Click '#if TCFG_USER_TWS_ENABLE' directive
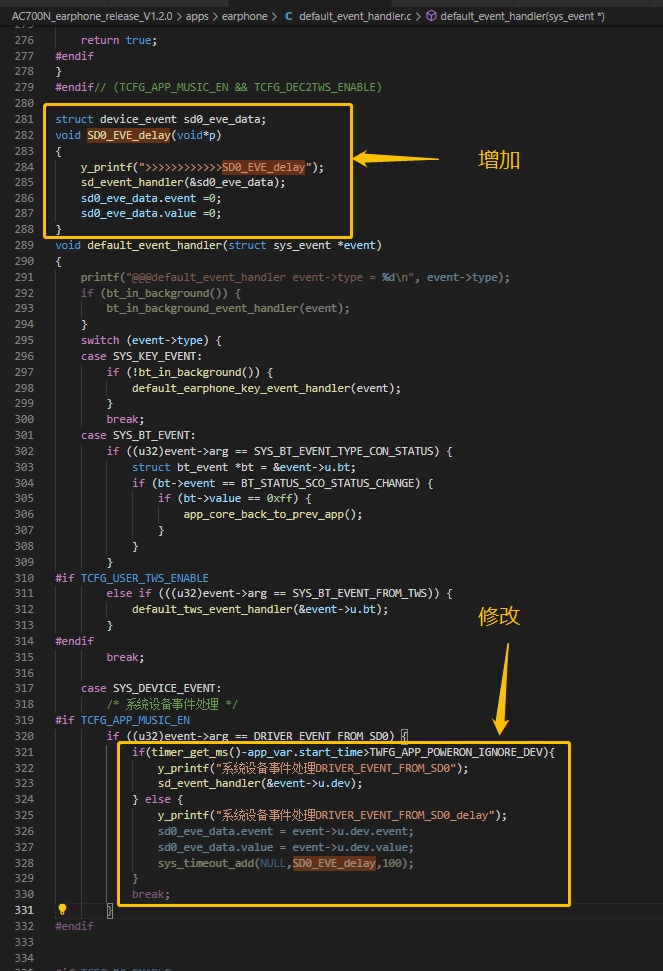Screen dimensions: 663x971 point(132,578)
